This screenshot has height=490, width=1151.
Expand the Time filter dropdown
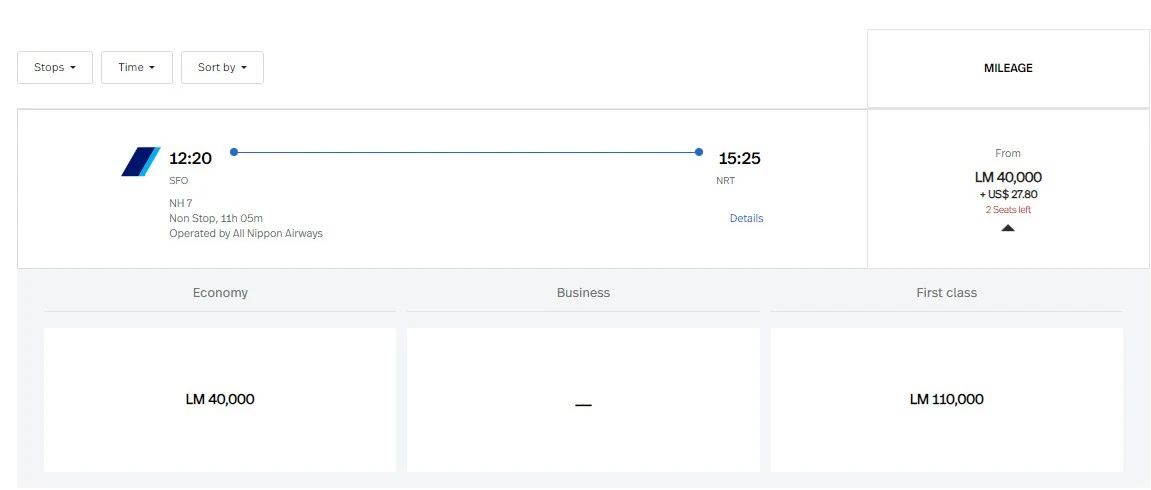pos(137,68)
